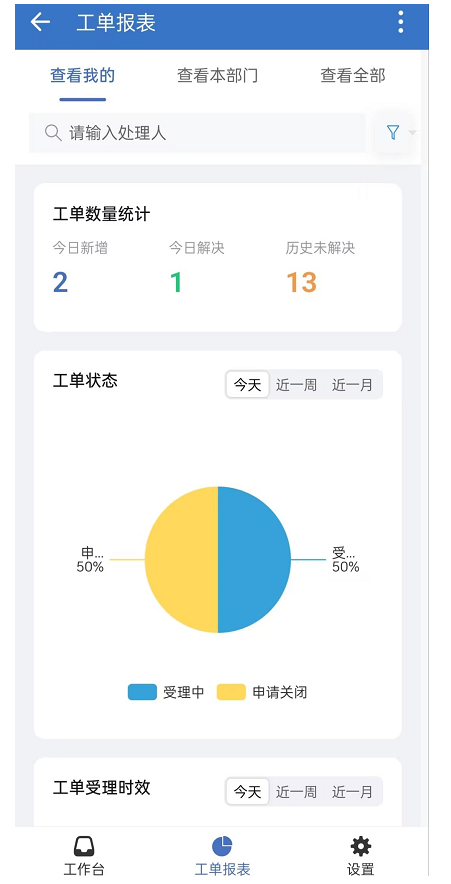The image size is (451, 884).
Task: Click the search magnifier icon
Action: tap(53, 133)
